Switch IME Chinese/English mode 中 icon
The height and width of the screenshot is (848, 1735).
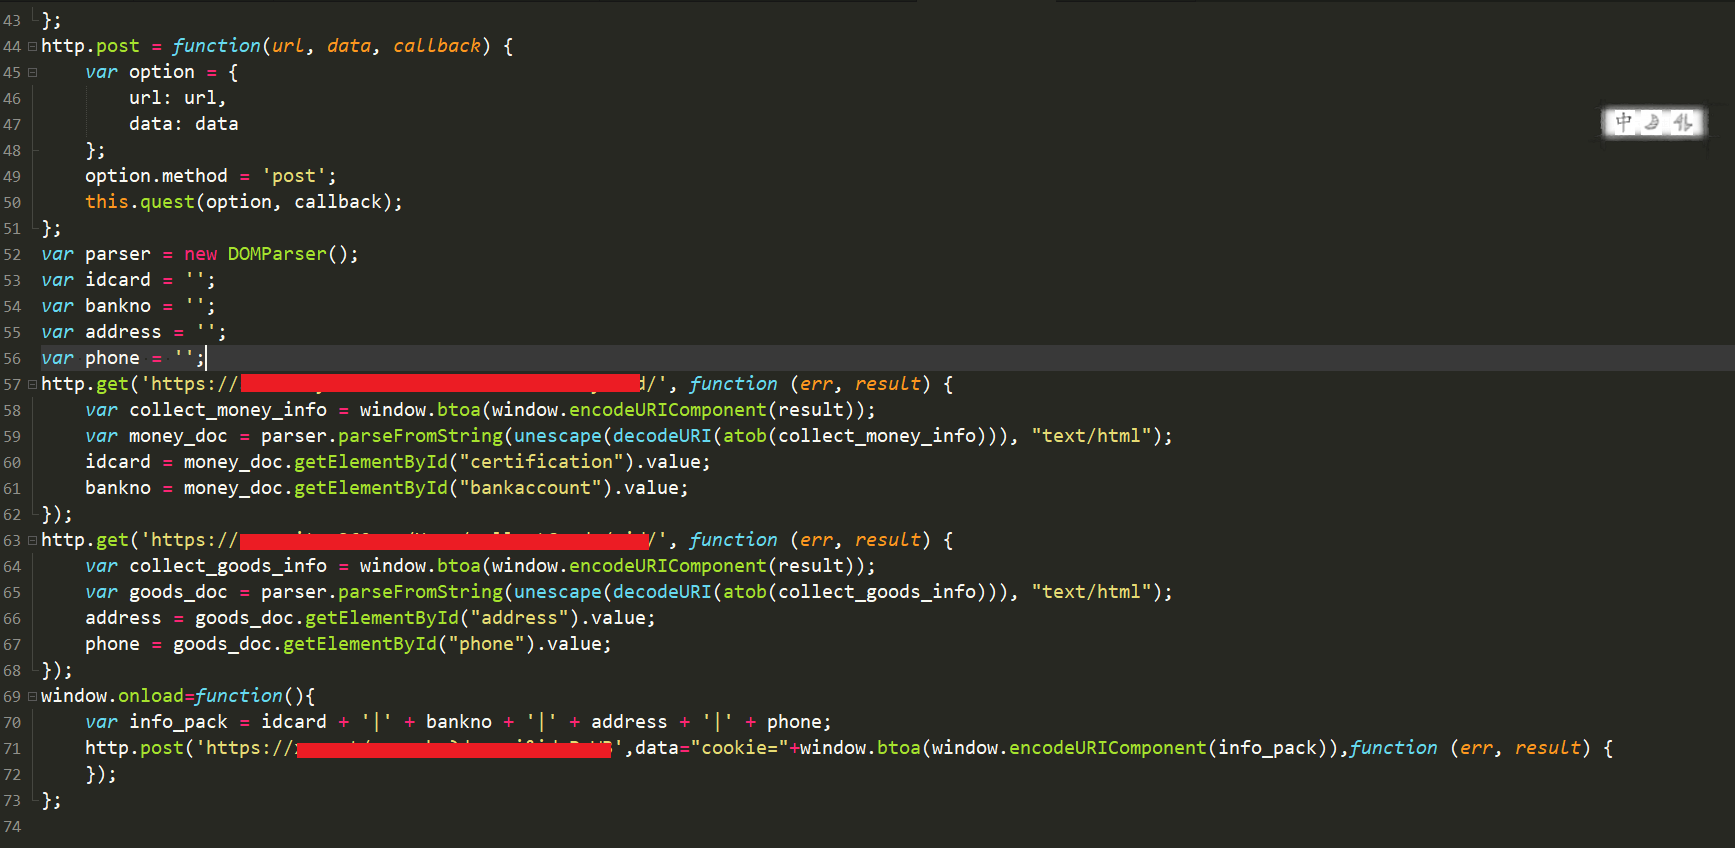(1624, 122)
